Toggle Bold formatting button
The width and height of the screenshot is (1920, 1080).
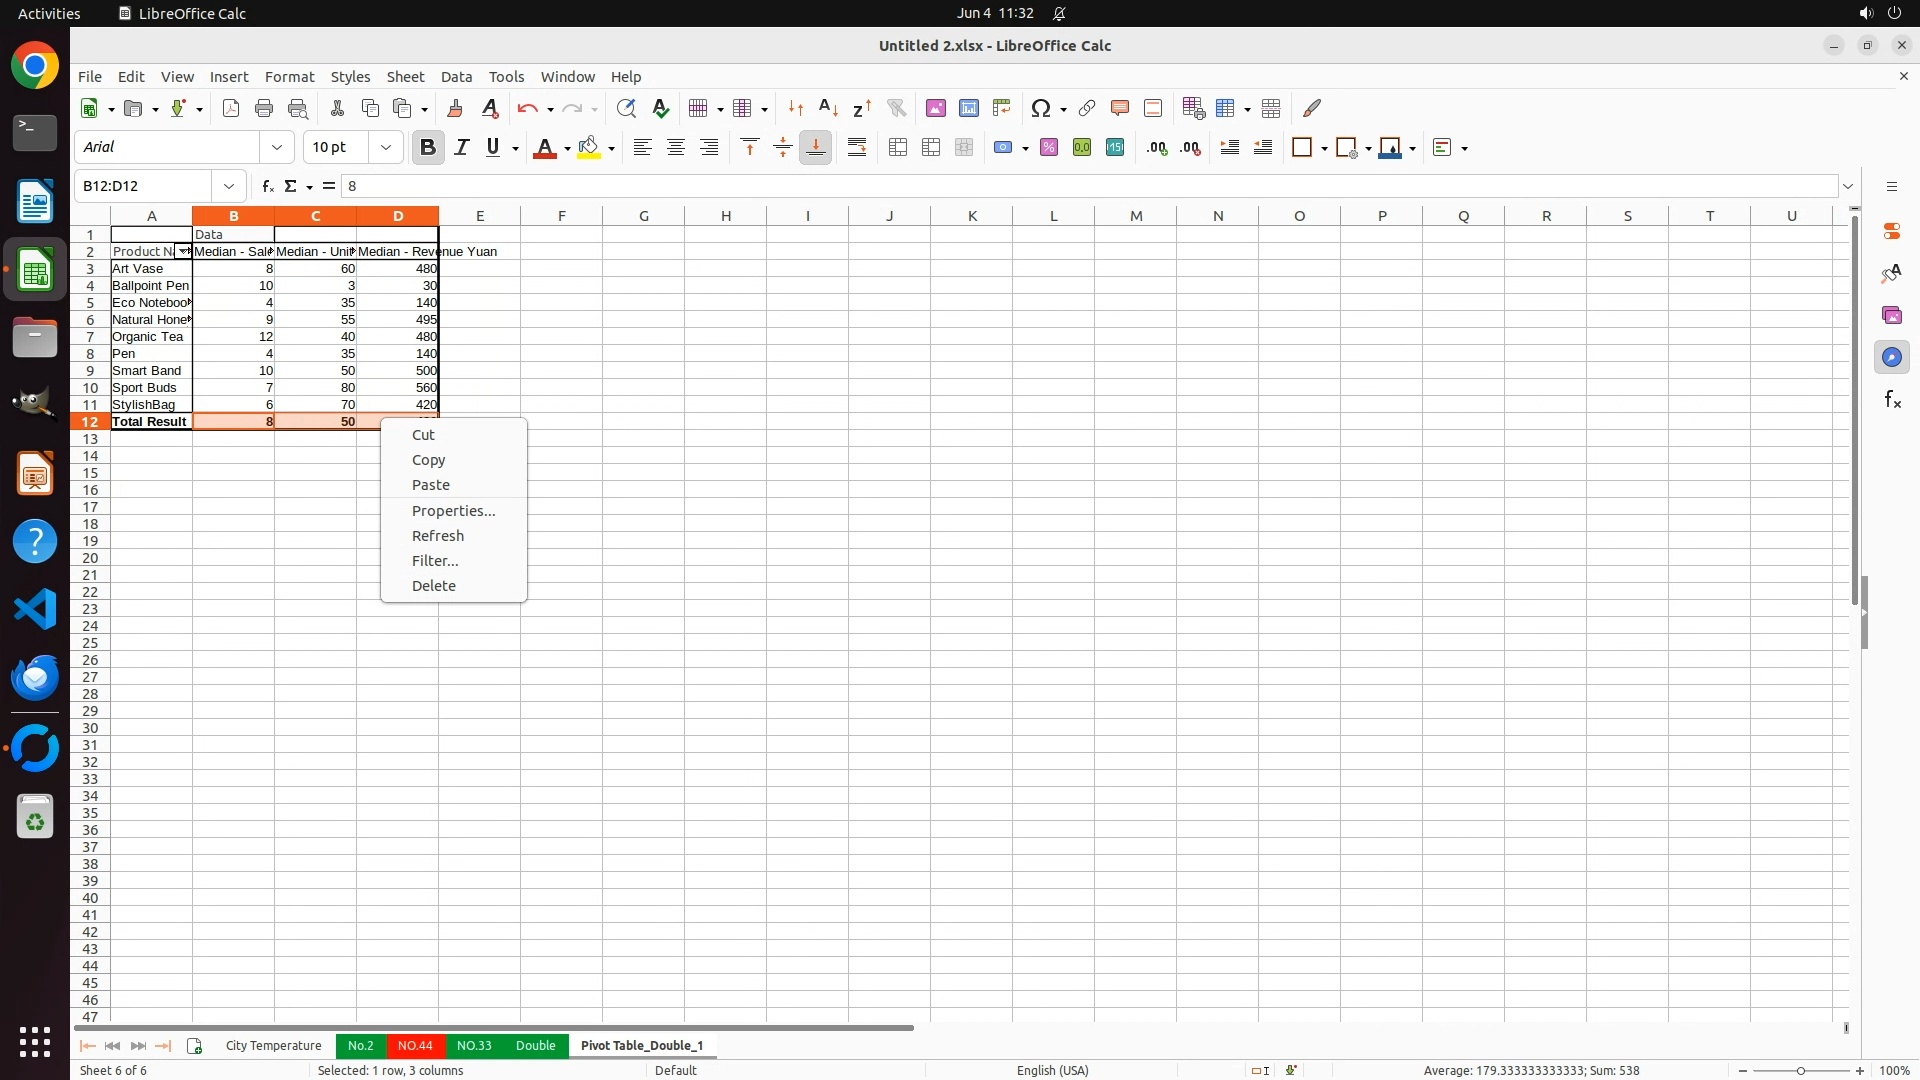point(428,148)
